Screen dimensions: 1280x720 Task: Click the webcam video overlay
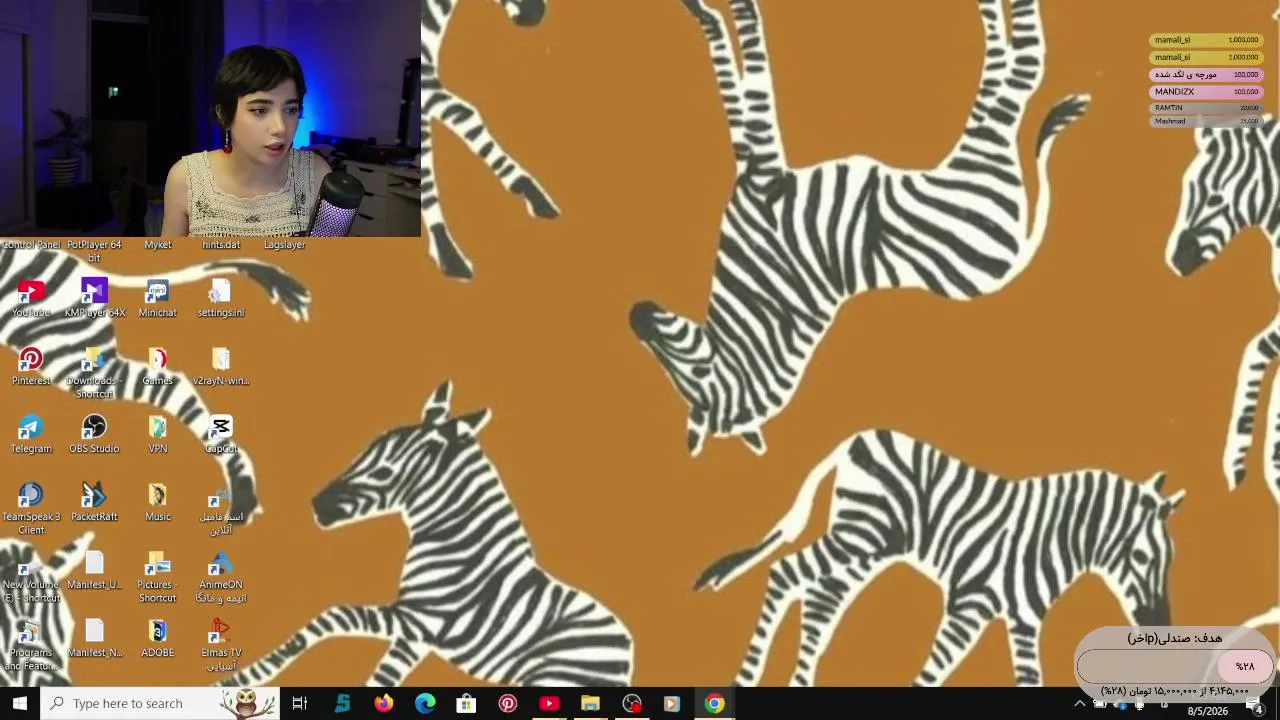210,118
